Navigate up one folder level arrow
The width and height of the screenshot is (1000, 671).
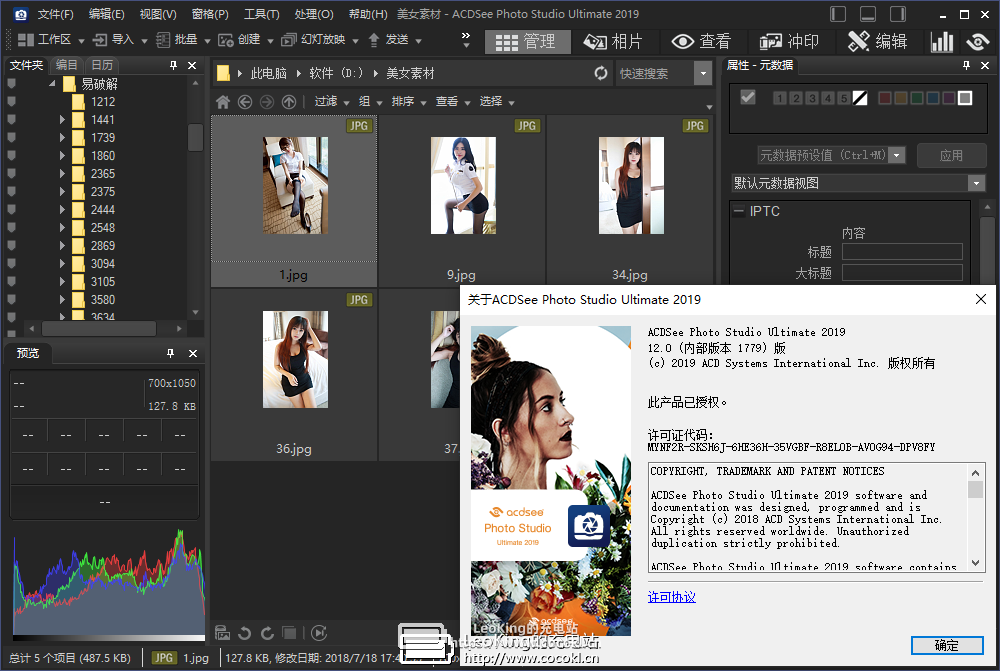coord(289,101)
